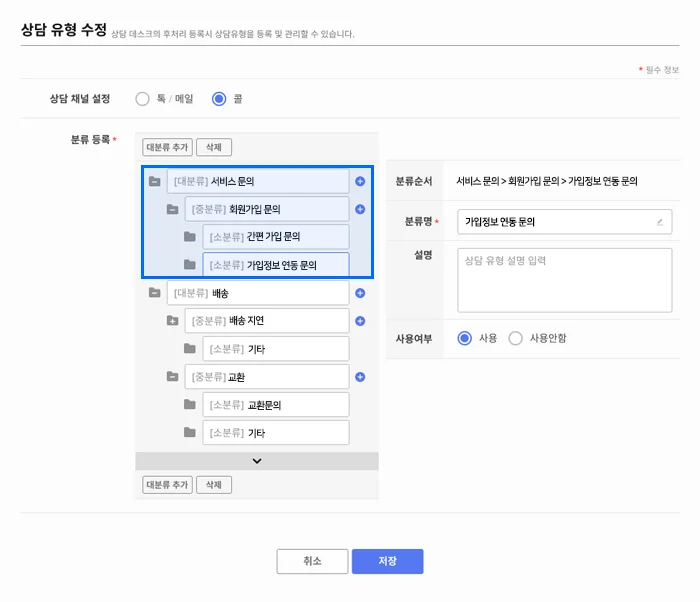Click the 분류순서 breadcrumb path text
Viewport: 700px width, 602px height.
tap(546, 181)
